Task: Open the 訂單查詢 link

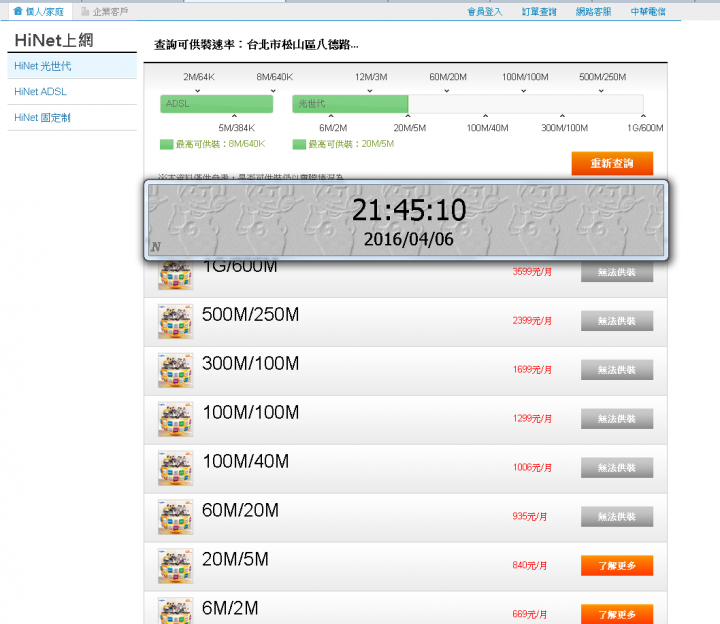Action: [539, 11]
